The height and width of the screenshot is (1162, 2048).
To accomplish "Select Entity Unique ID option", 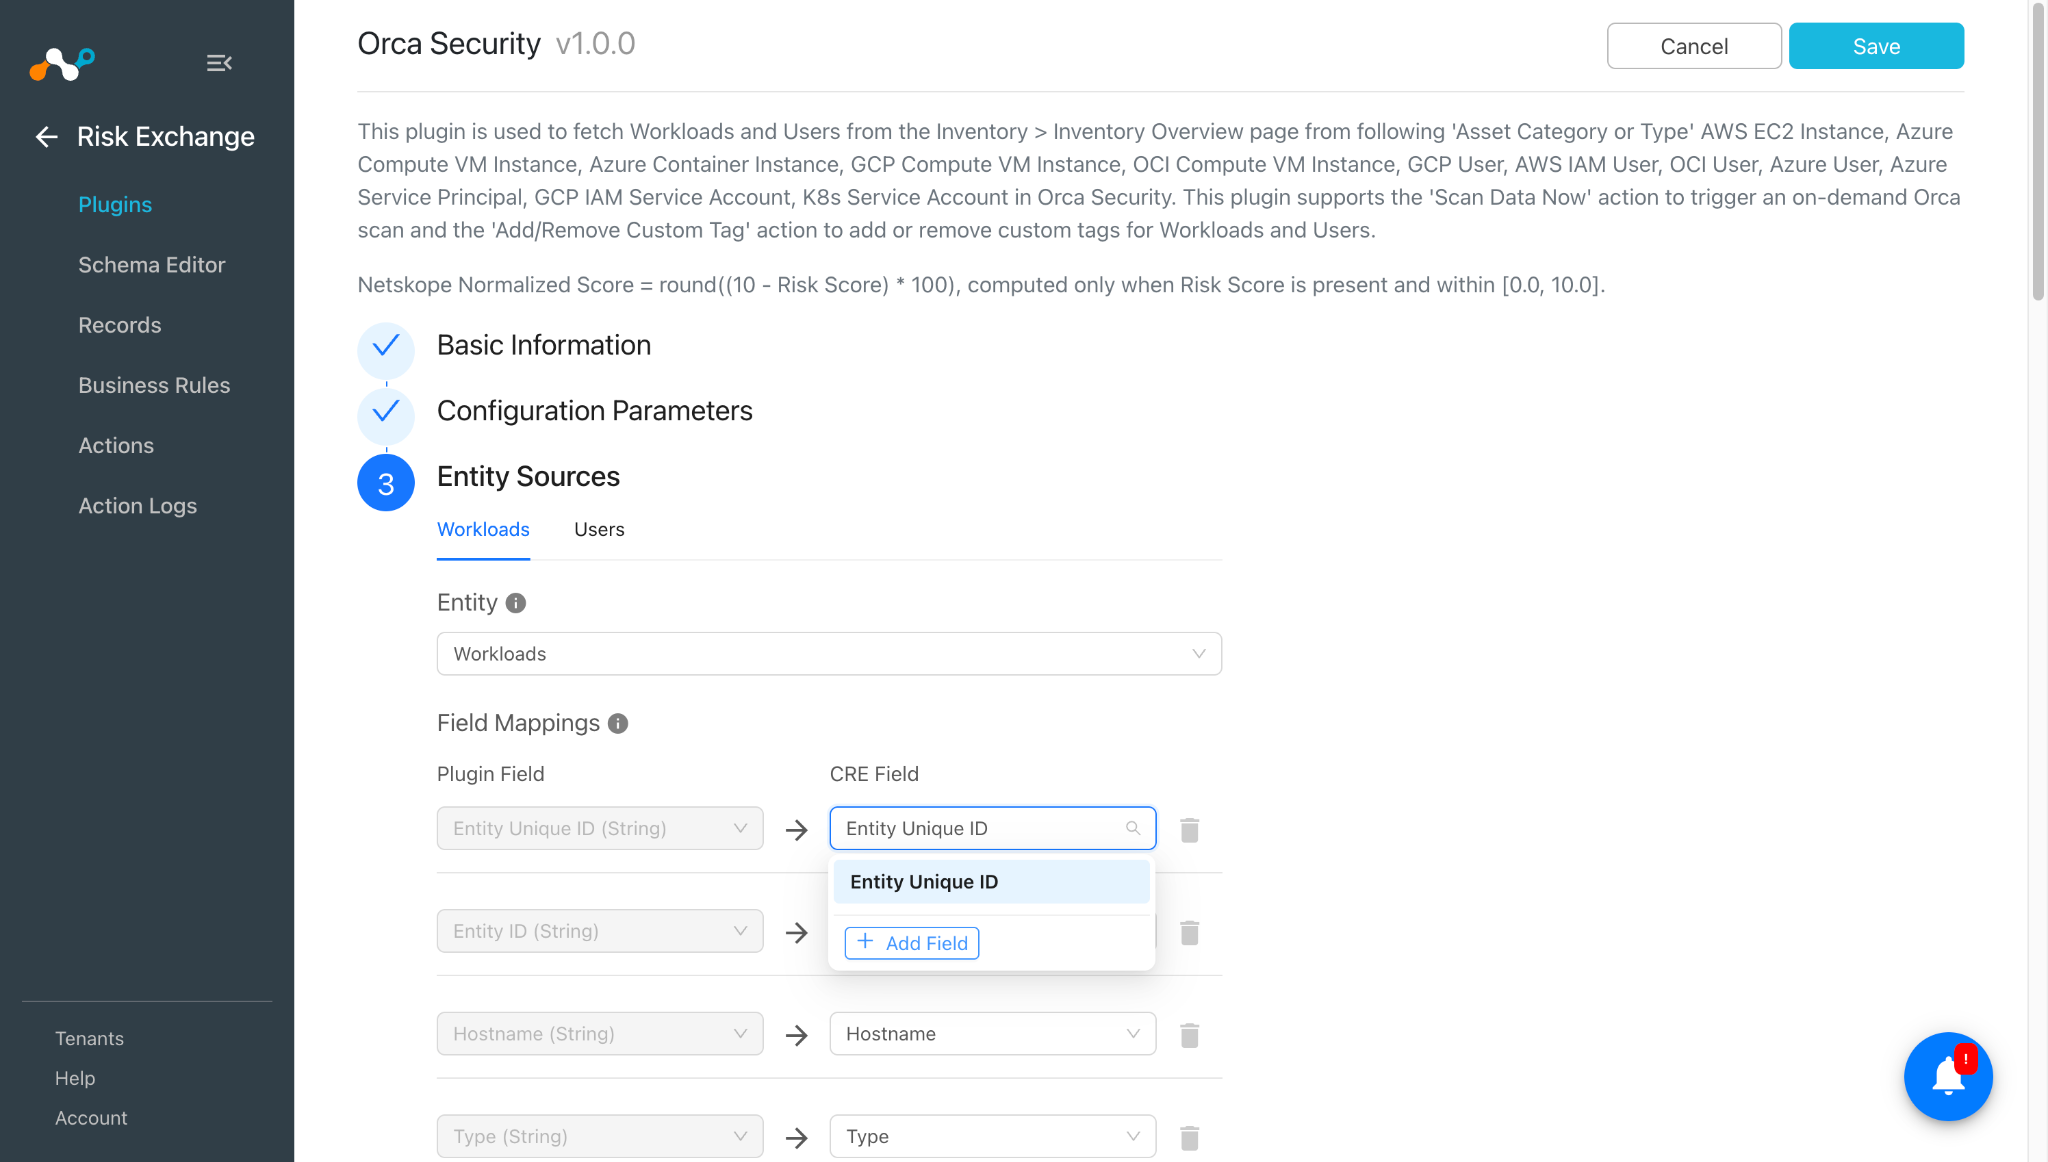I will tap(992, 882).
